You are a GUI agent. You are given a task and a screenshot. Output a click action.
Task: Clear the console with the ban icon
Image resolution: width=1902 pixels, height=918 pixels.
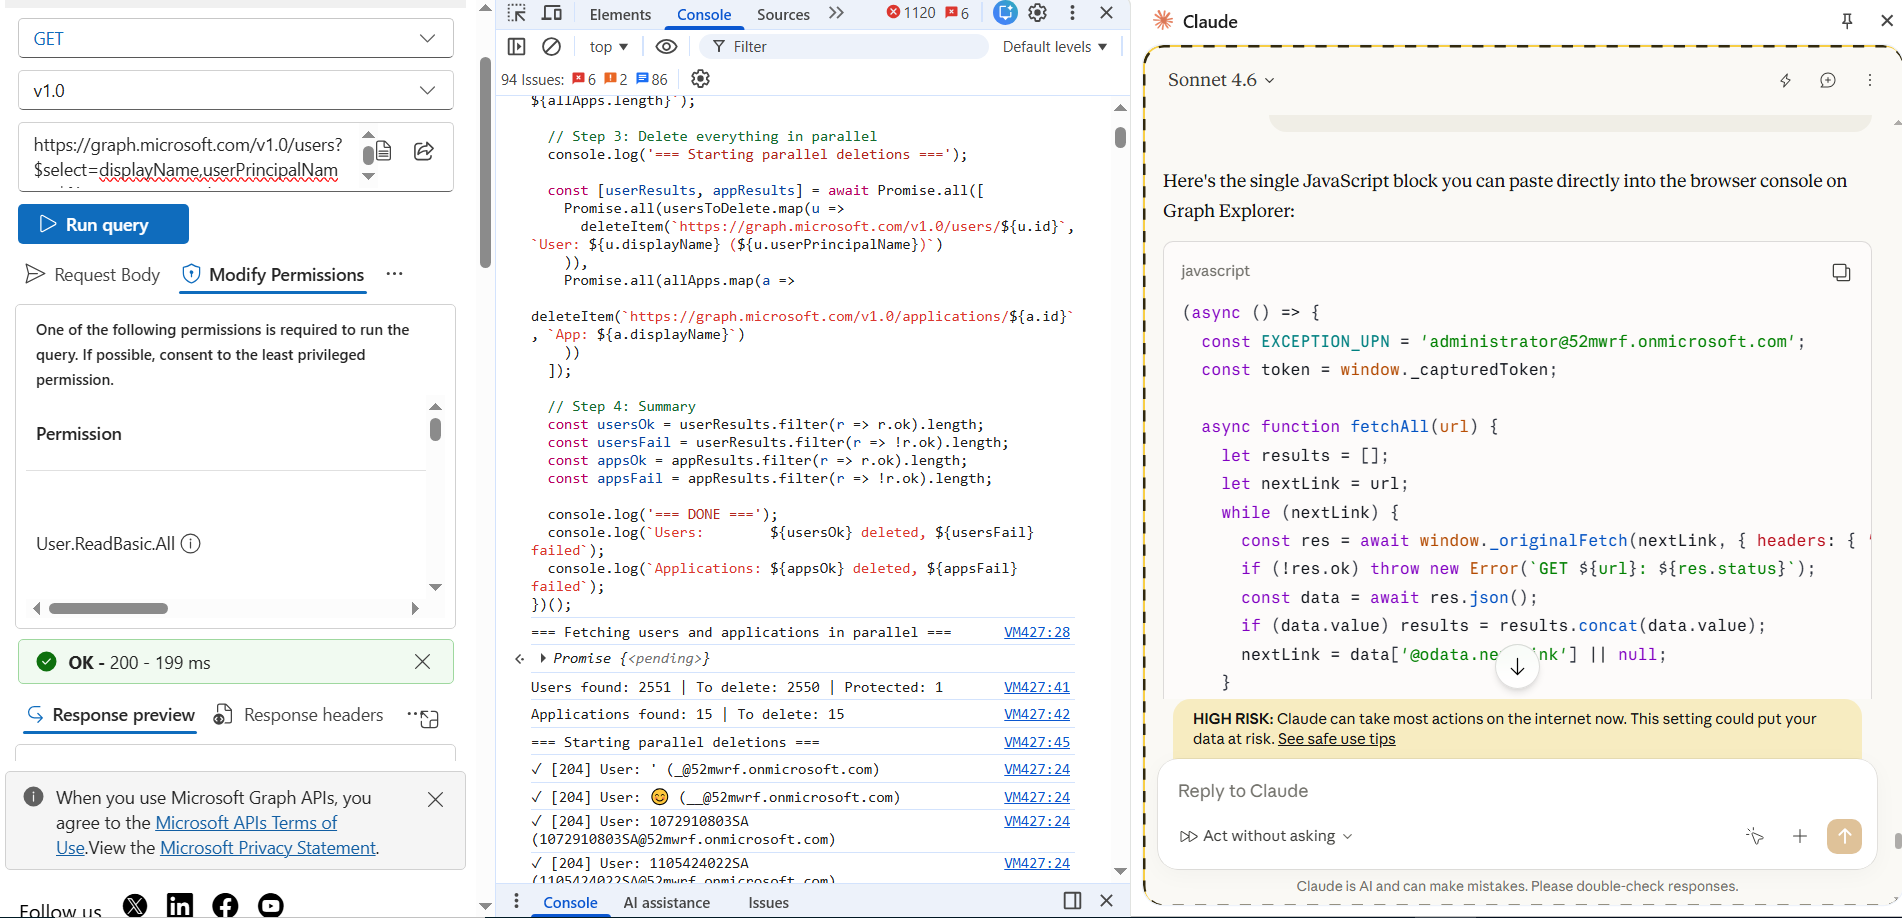[x=551, y=46]
